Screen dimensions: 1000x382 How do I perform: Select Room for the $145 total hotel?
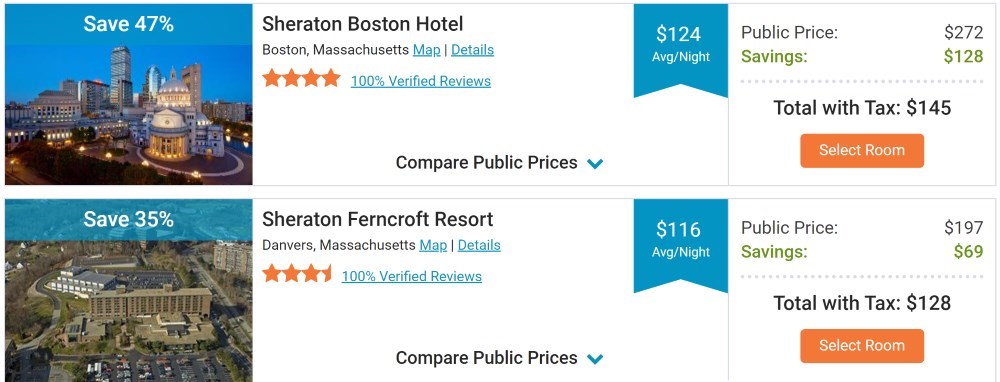[862, 151]
